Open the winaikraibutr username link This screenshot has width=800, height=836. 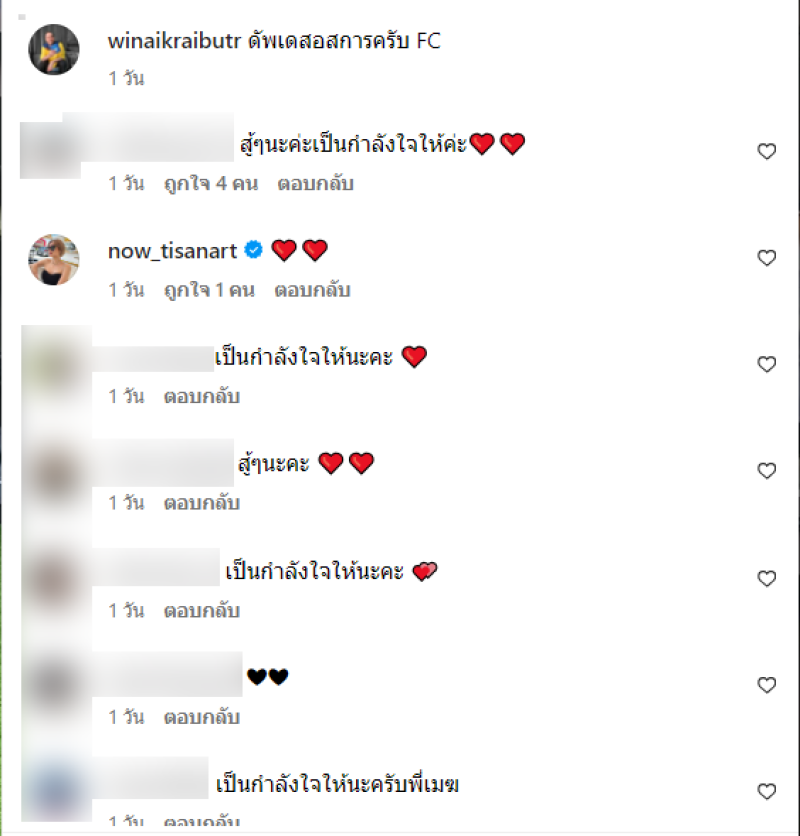click(174, 41)
